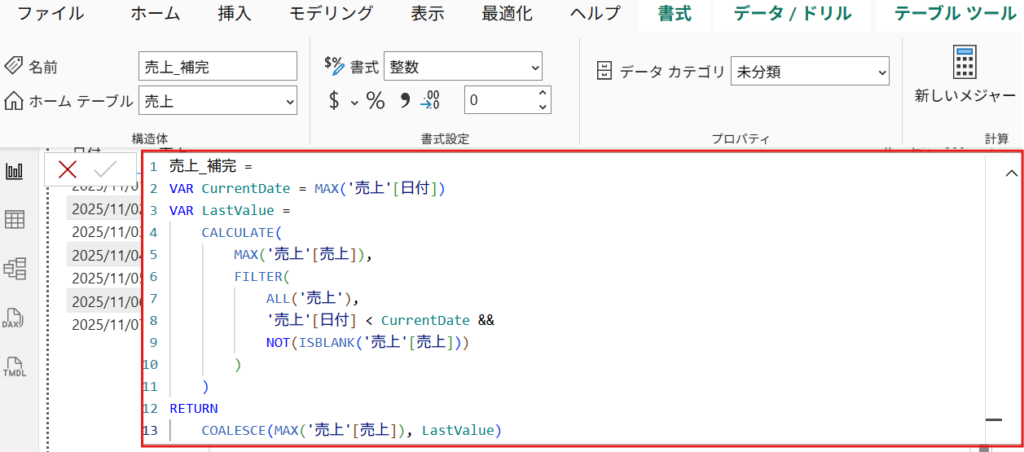
Task: Switch to the モデリング ribbon tab
Action: tap(331, 14)
